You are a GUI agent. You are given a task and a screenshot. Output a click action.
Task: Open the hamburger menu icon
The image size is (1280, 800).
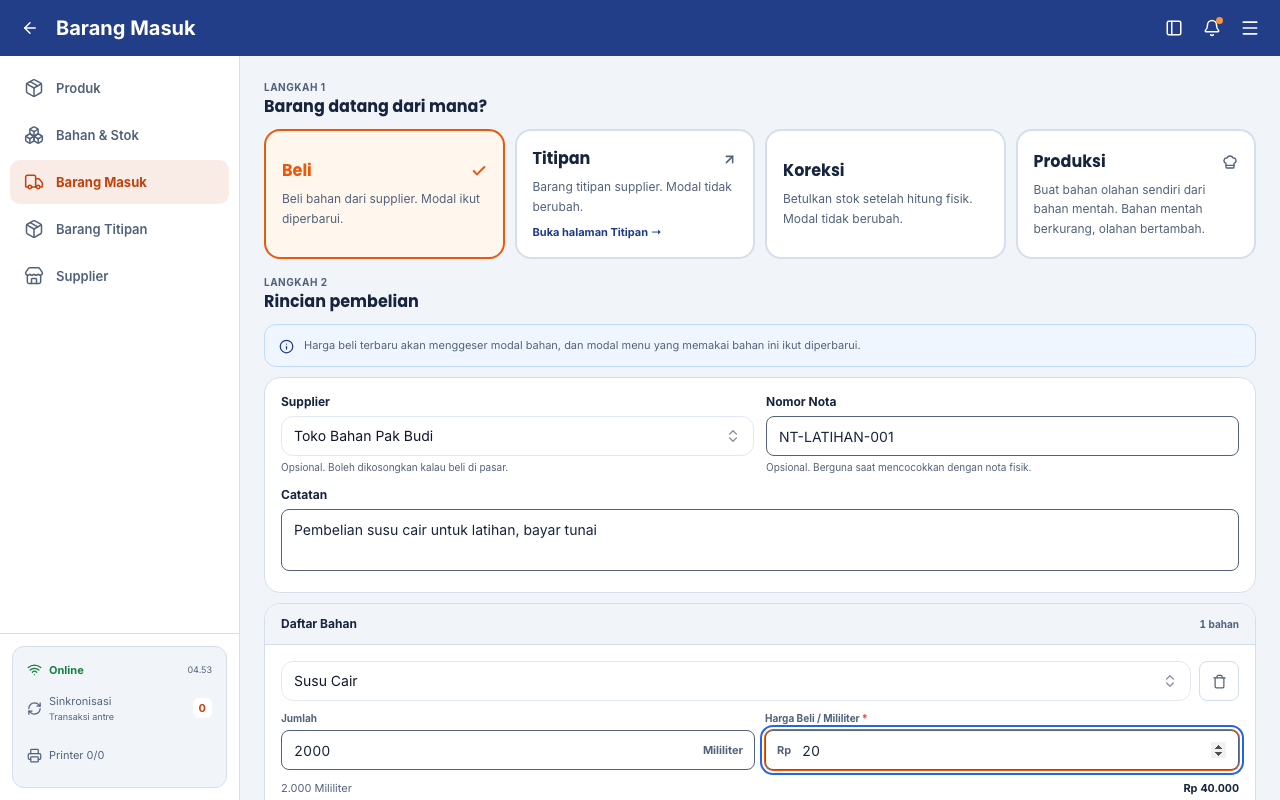pos(1250,28)
